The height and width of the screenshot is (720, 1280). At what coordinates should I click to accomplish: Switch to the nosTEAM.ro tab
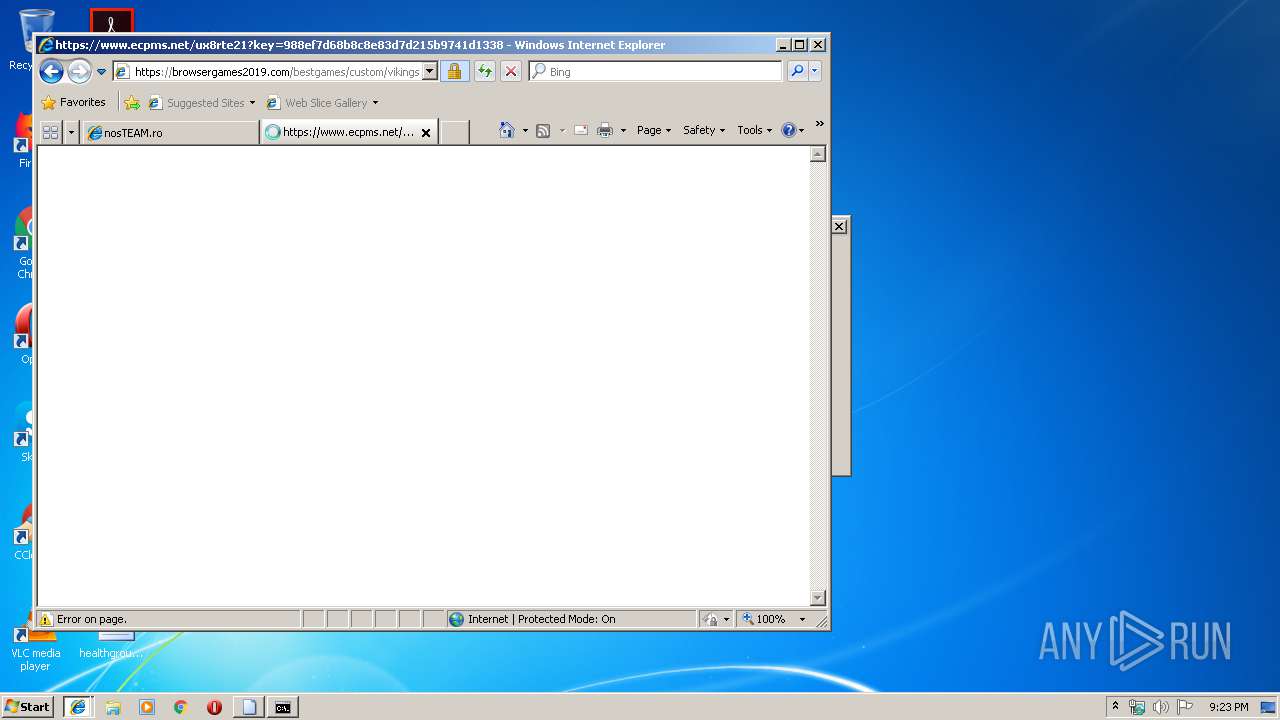170,132
